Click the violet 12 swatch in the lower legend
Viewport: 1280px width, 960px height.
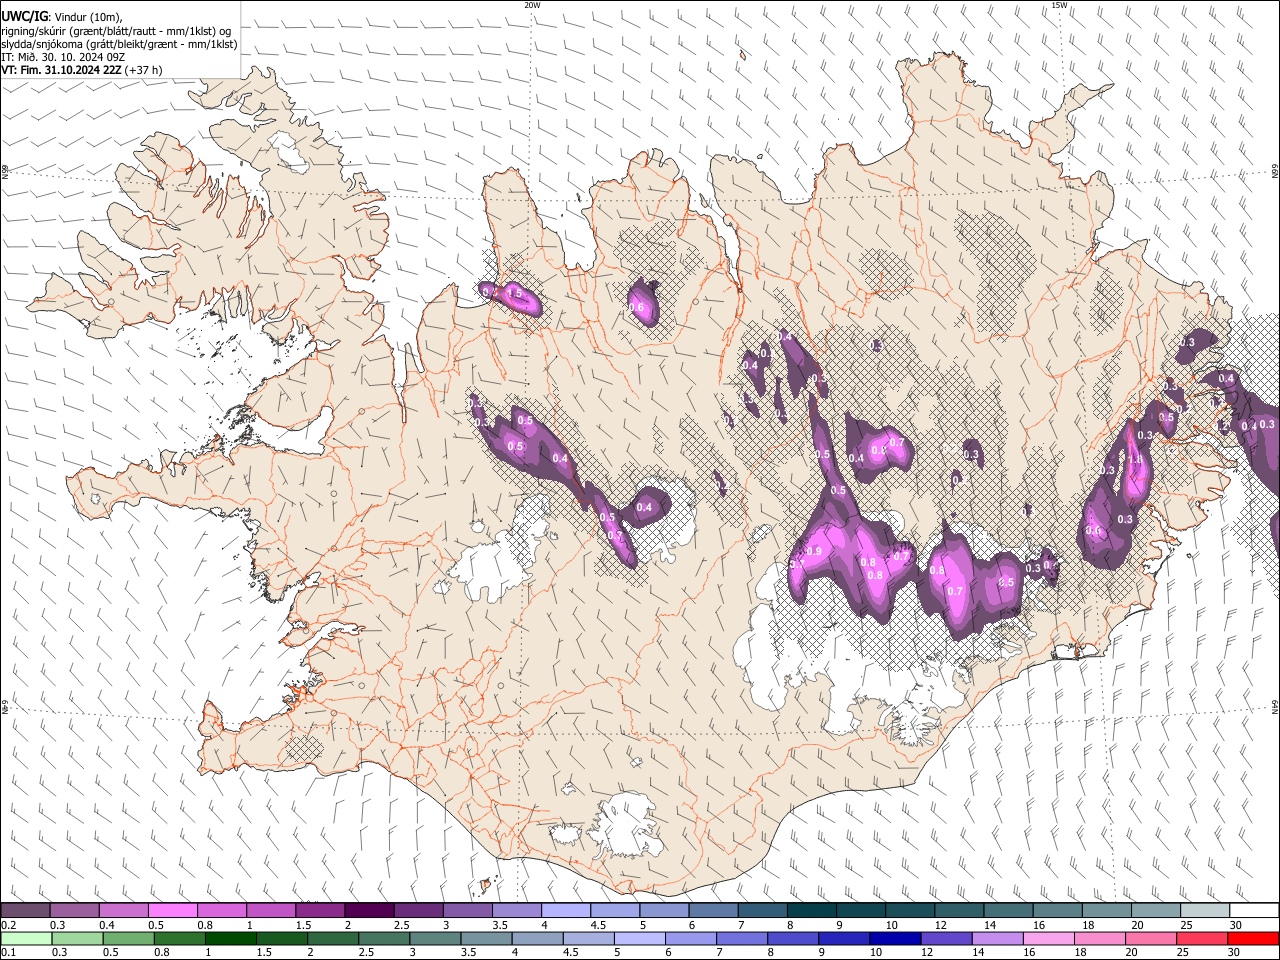coord(946,938)
